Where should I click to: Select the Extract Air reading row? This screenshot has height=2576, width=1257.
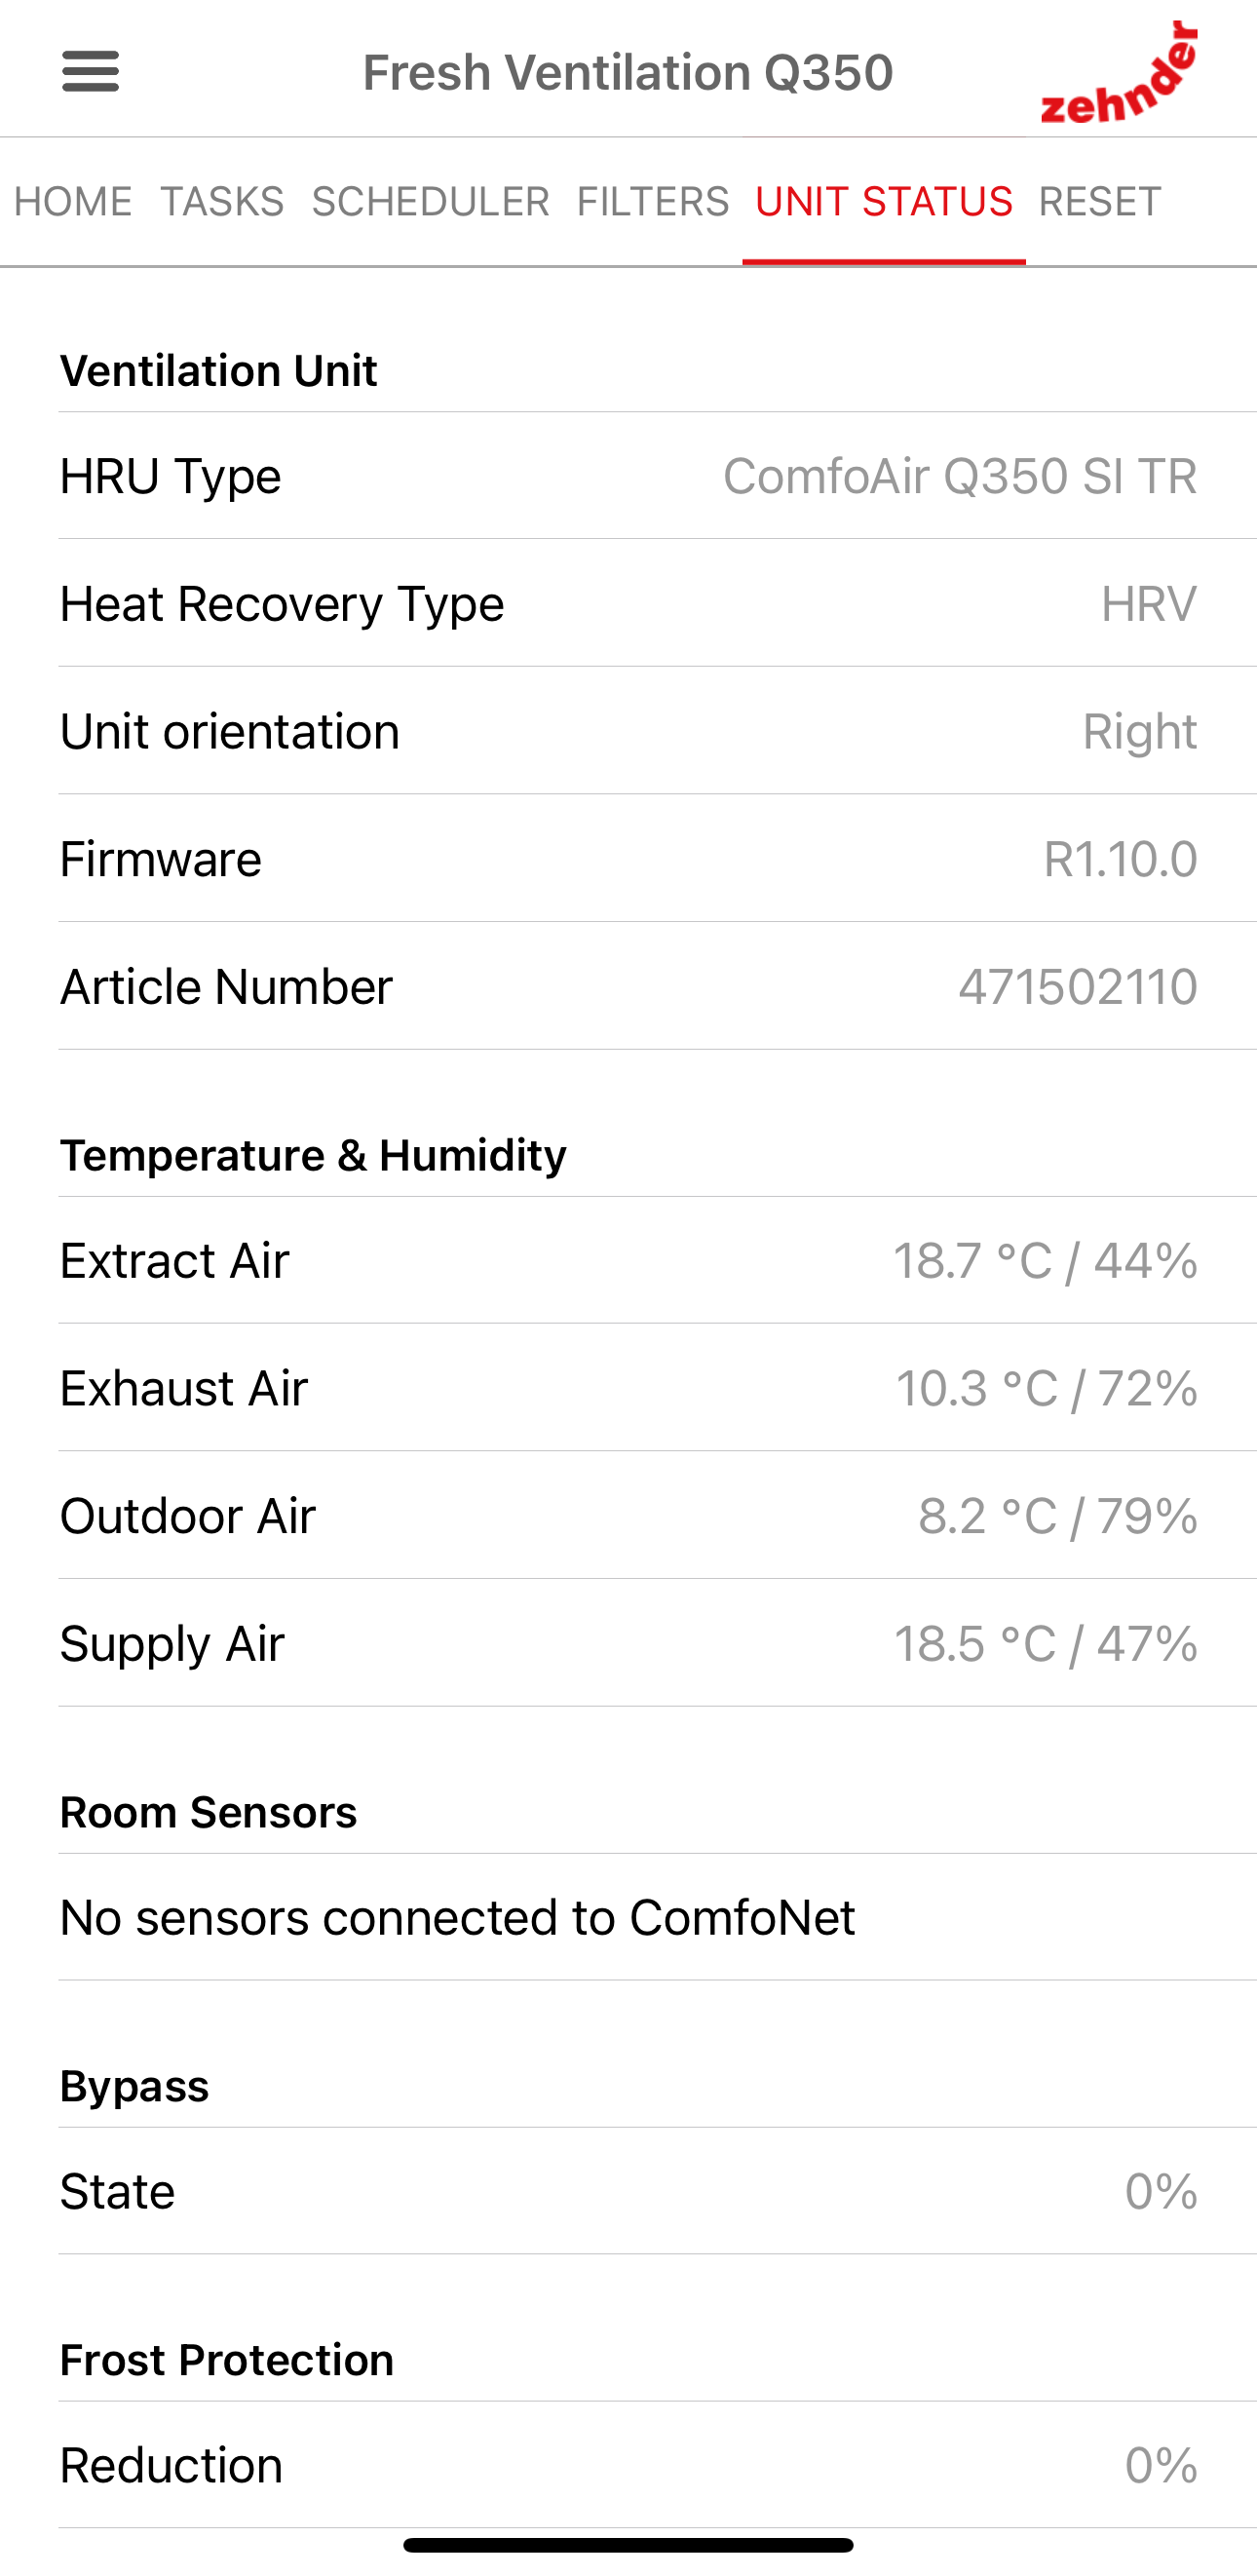tap(628, 1261)
